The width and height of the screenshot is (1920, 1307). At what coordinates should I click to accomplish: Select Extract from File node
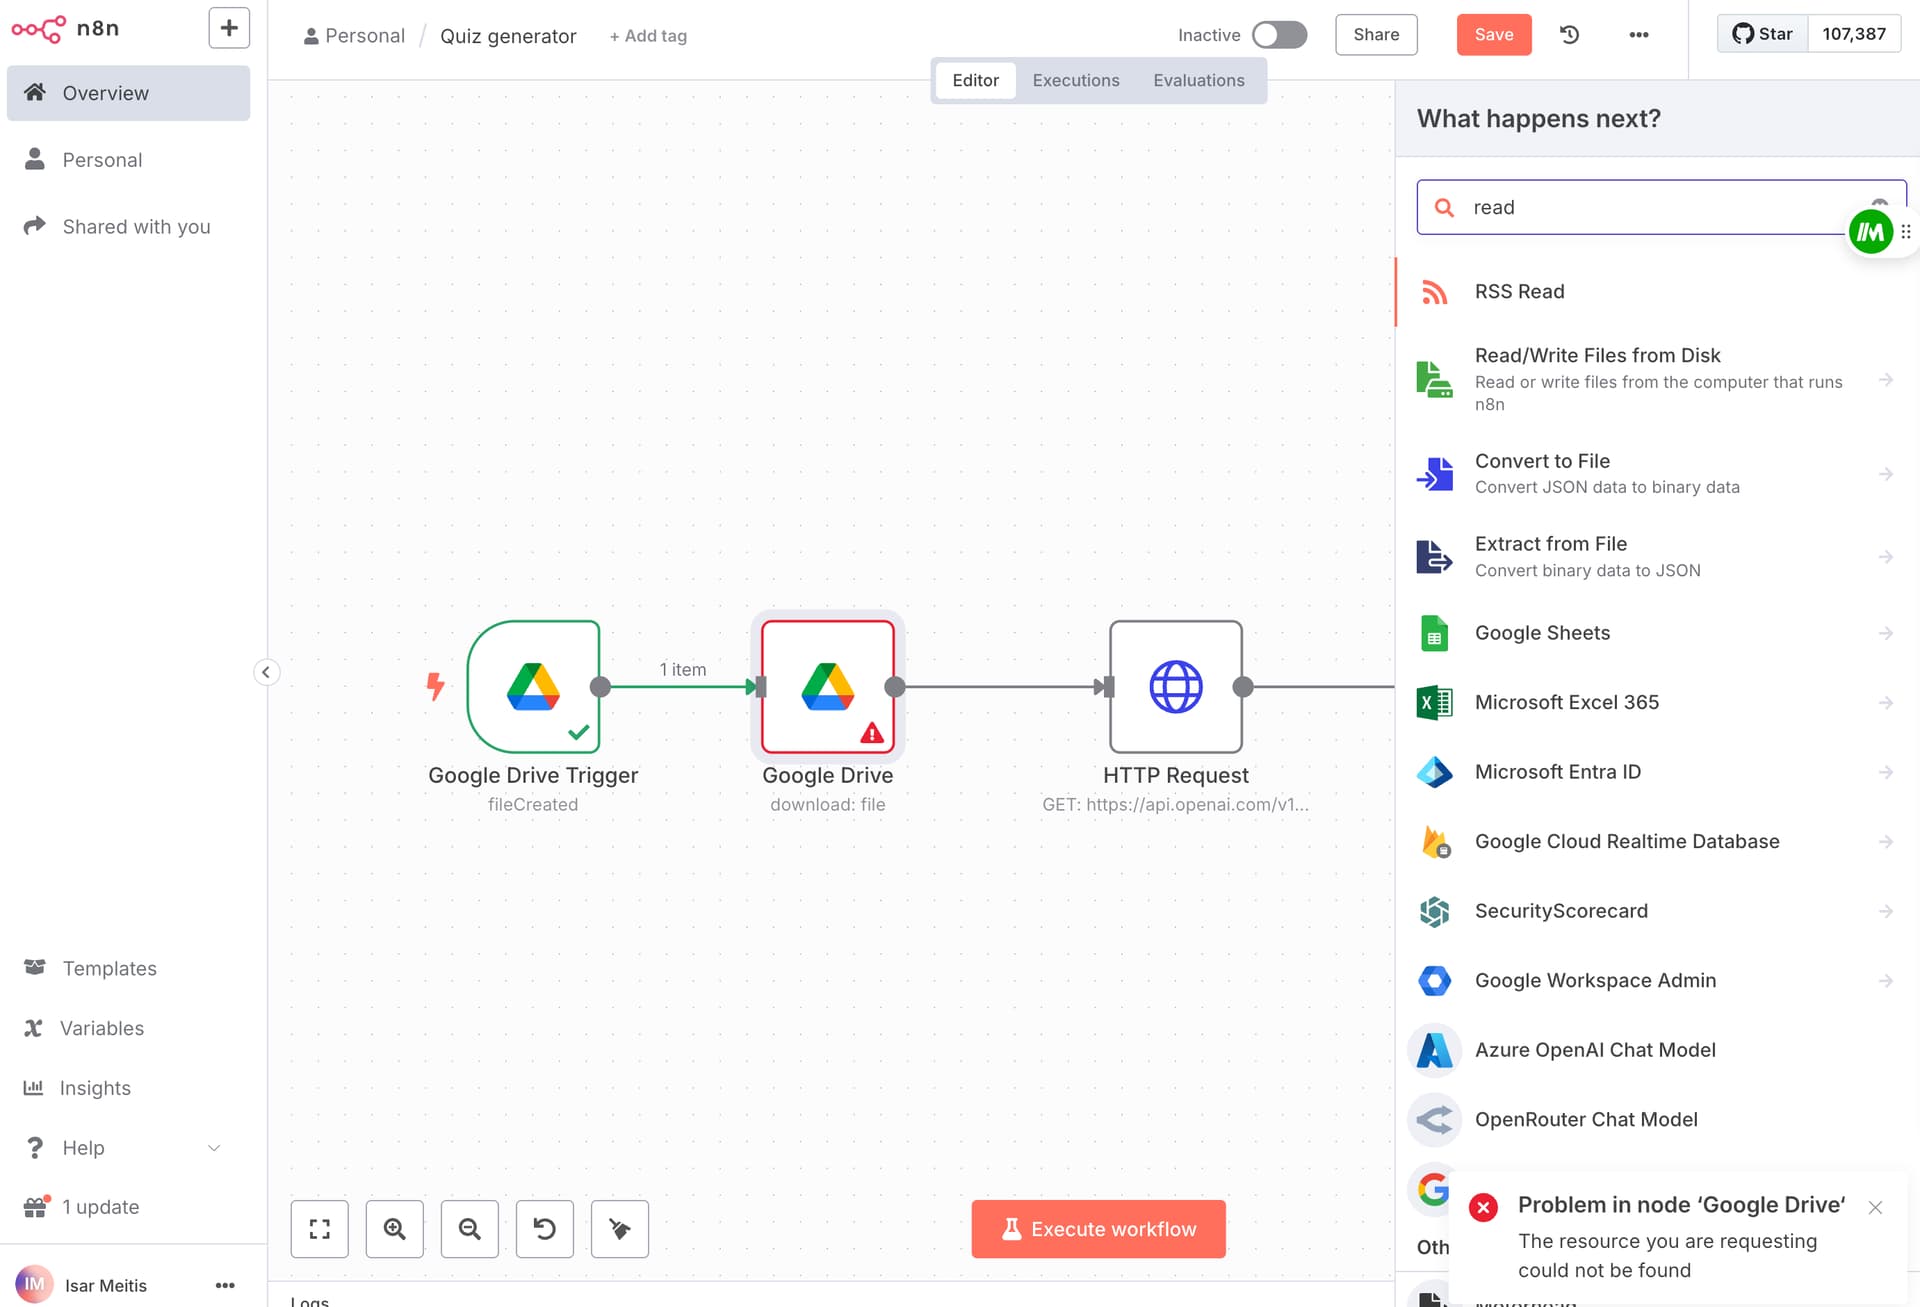pyautogui.click(x=1658, y=557)
